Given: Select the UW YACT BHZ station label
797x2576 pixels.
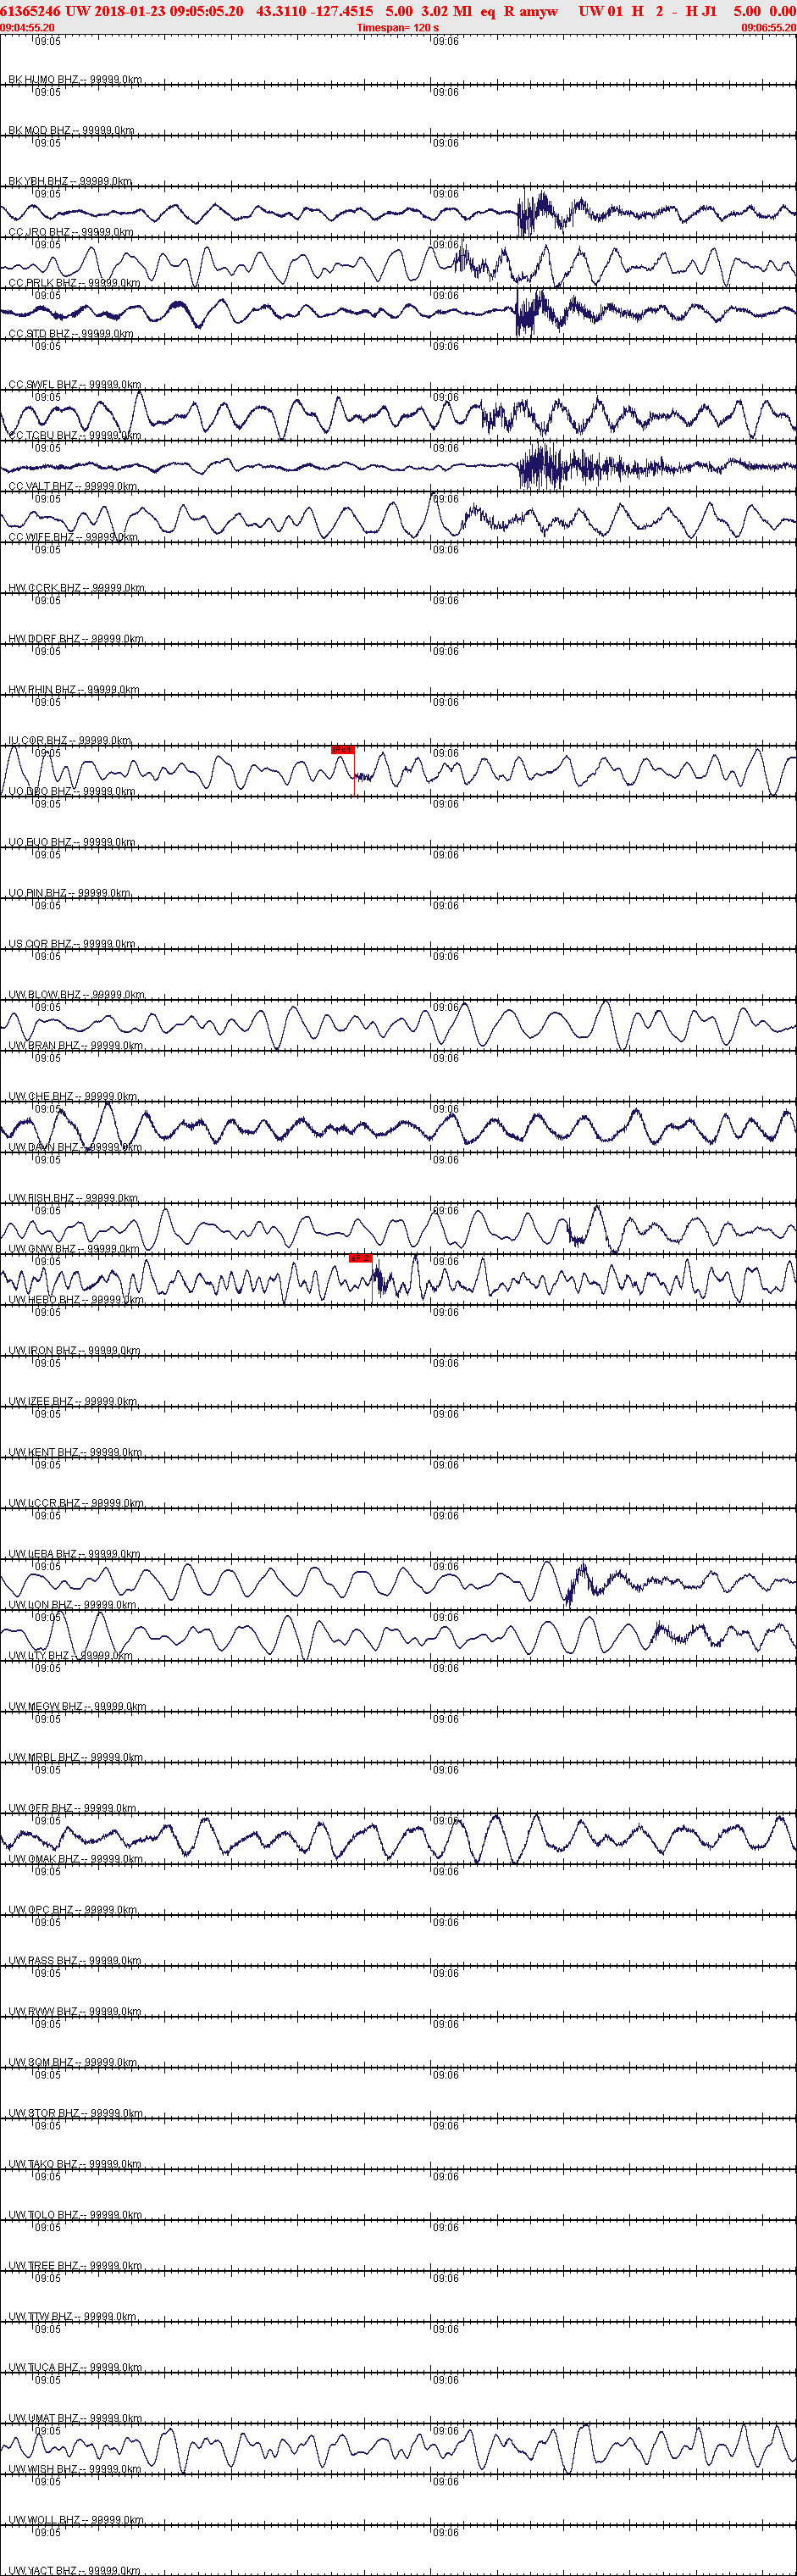Looking at the screenshot, I should click(x=75, y=2570).
